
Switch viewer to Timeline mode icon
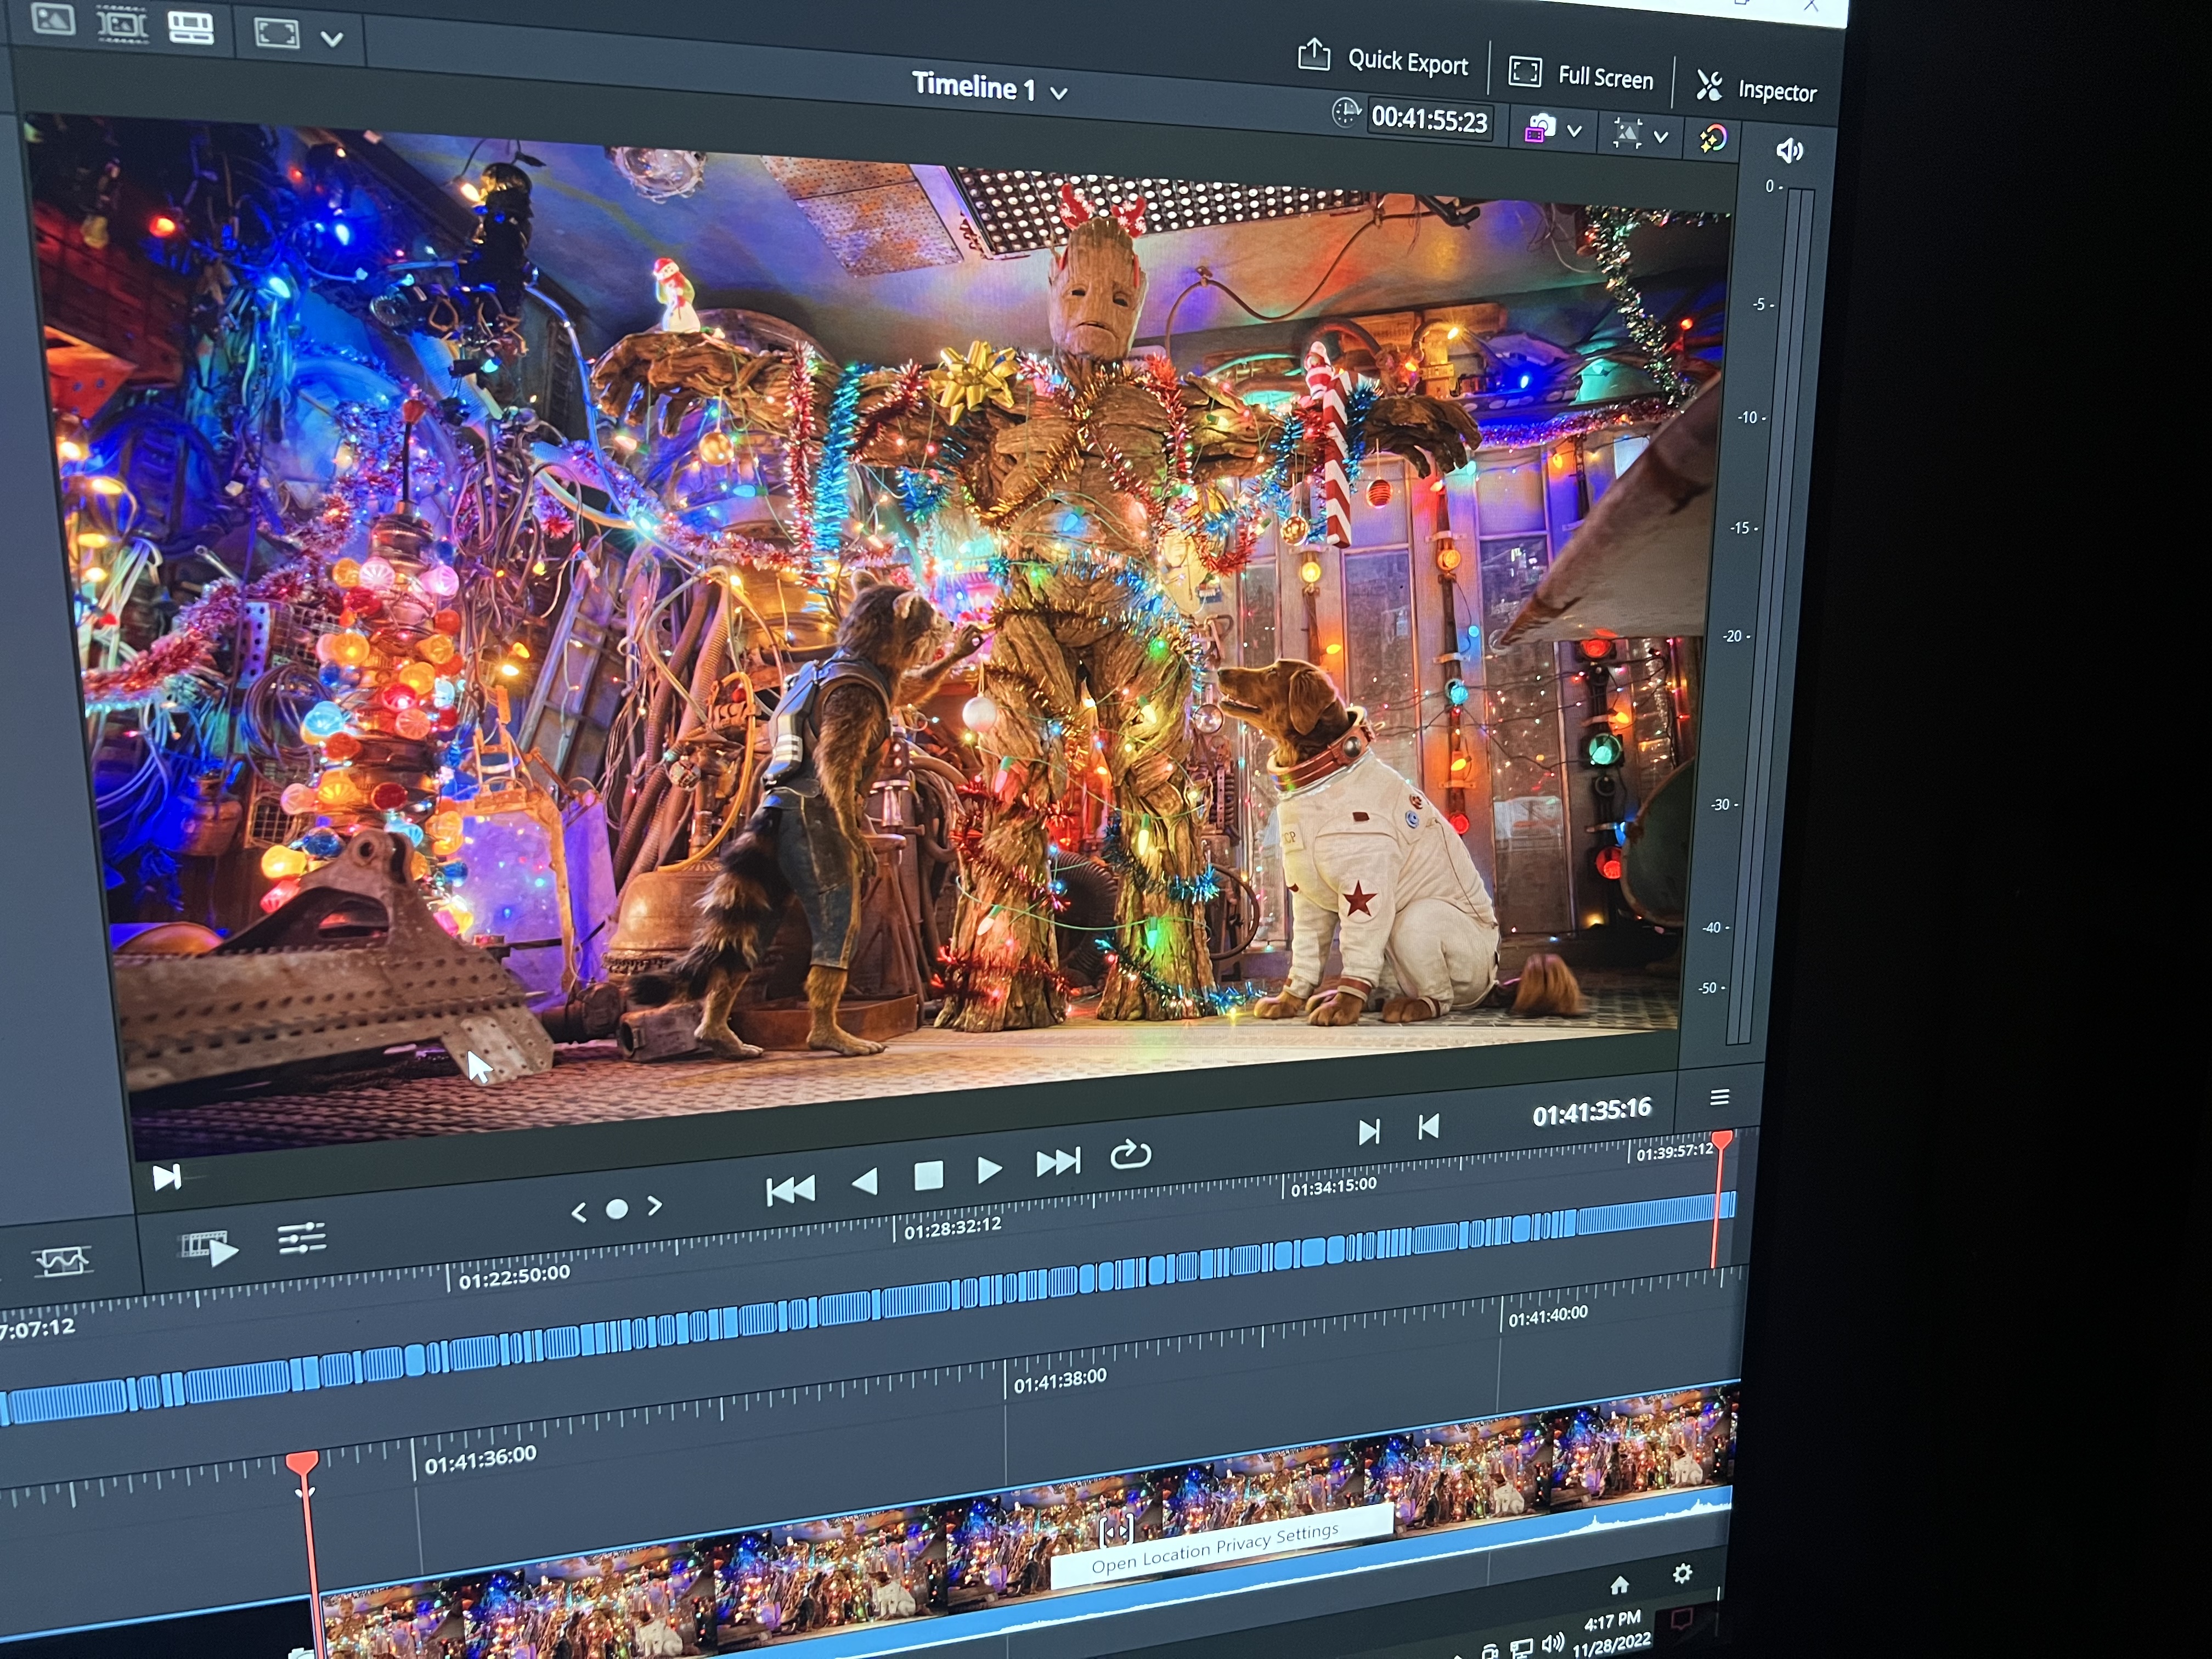(x=191, y=27)
